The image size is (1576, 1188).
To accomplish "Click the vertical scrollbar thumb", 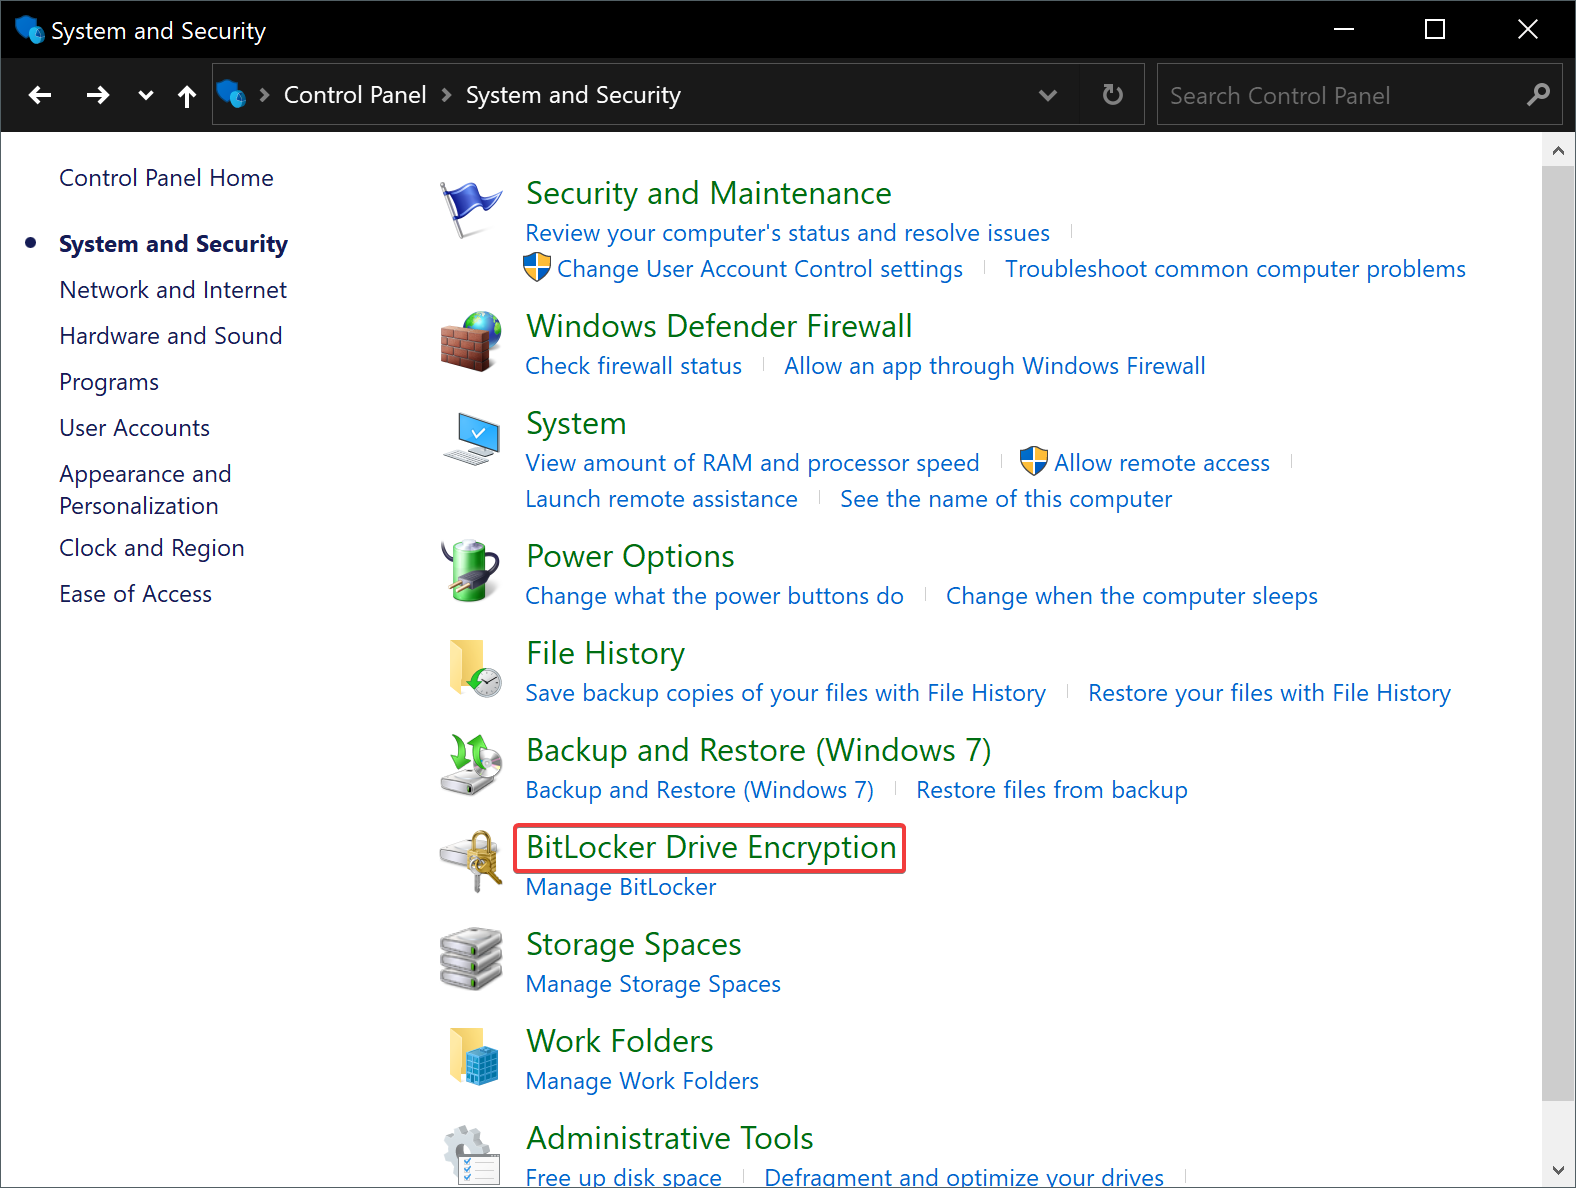I will tap(1558, 633).
